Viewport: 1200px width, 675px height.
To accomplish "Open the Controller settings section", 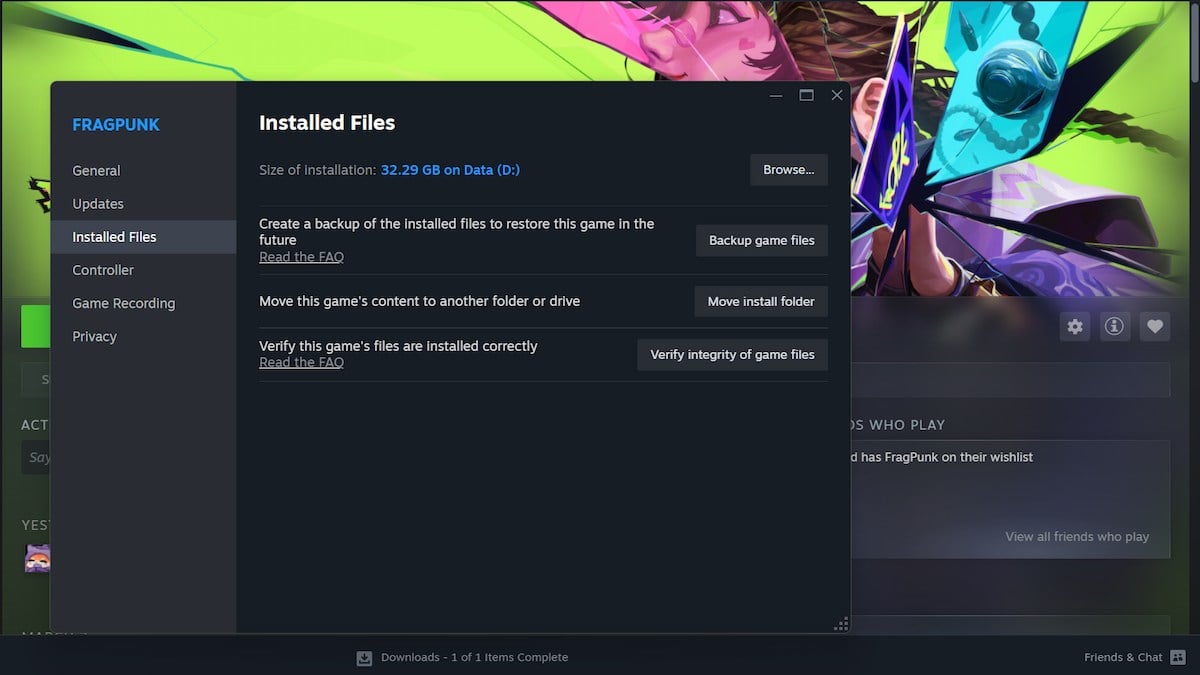I will click(x=103, y=270).
